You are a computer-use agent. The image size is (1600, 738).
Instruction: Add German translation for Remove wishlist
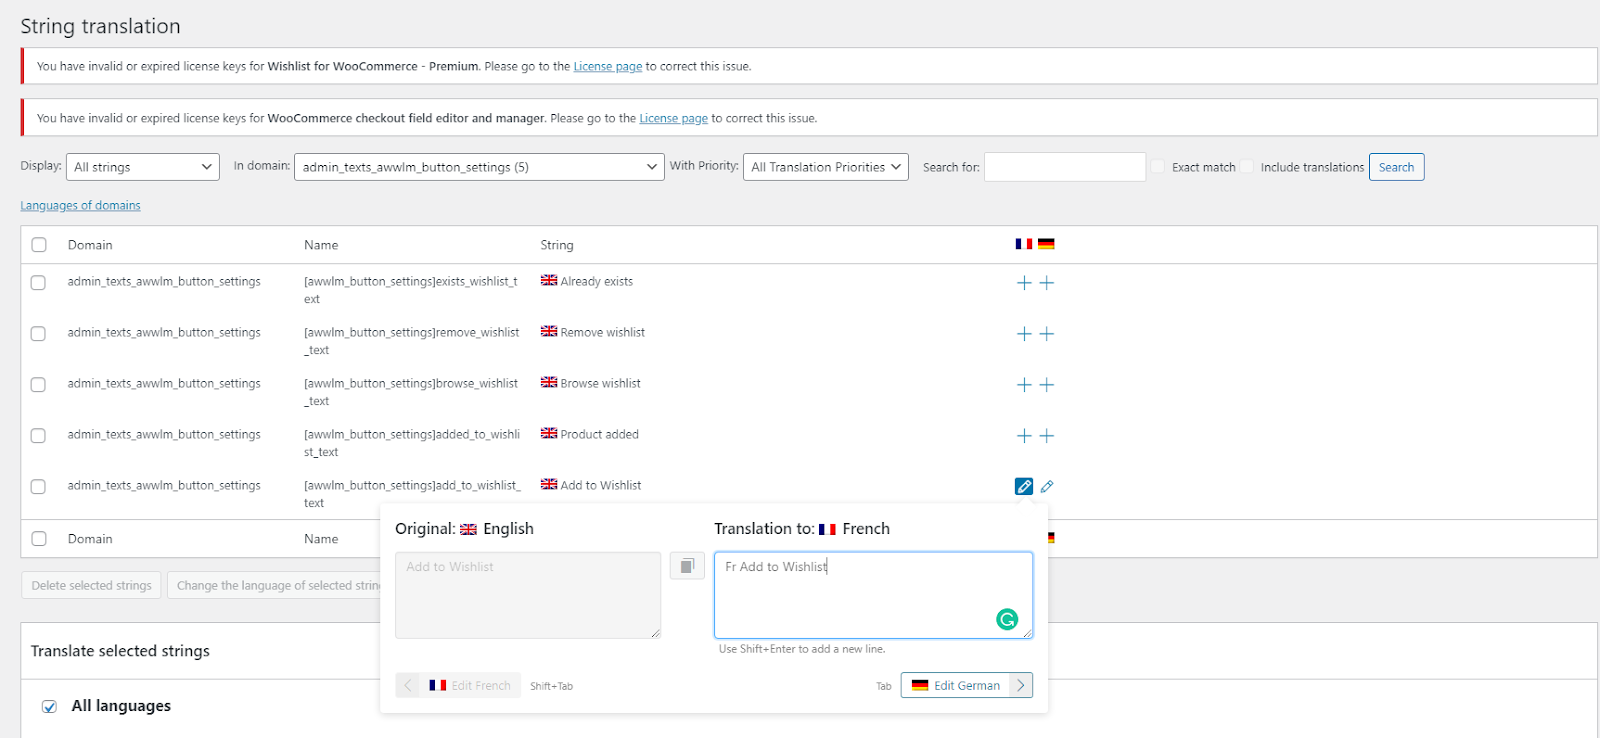coord(1047,334)
